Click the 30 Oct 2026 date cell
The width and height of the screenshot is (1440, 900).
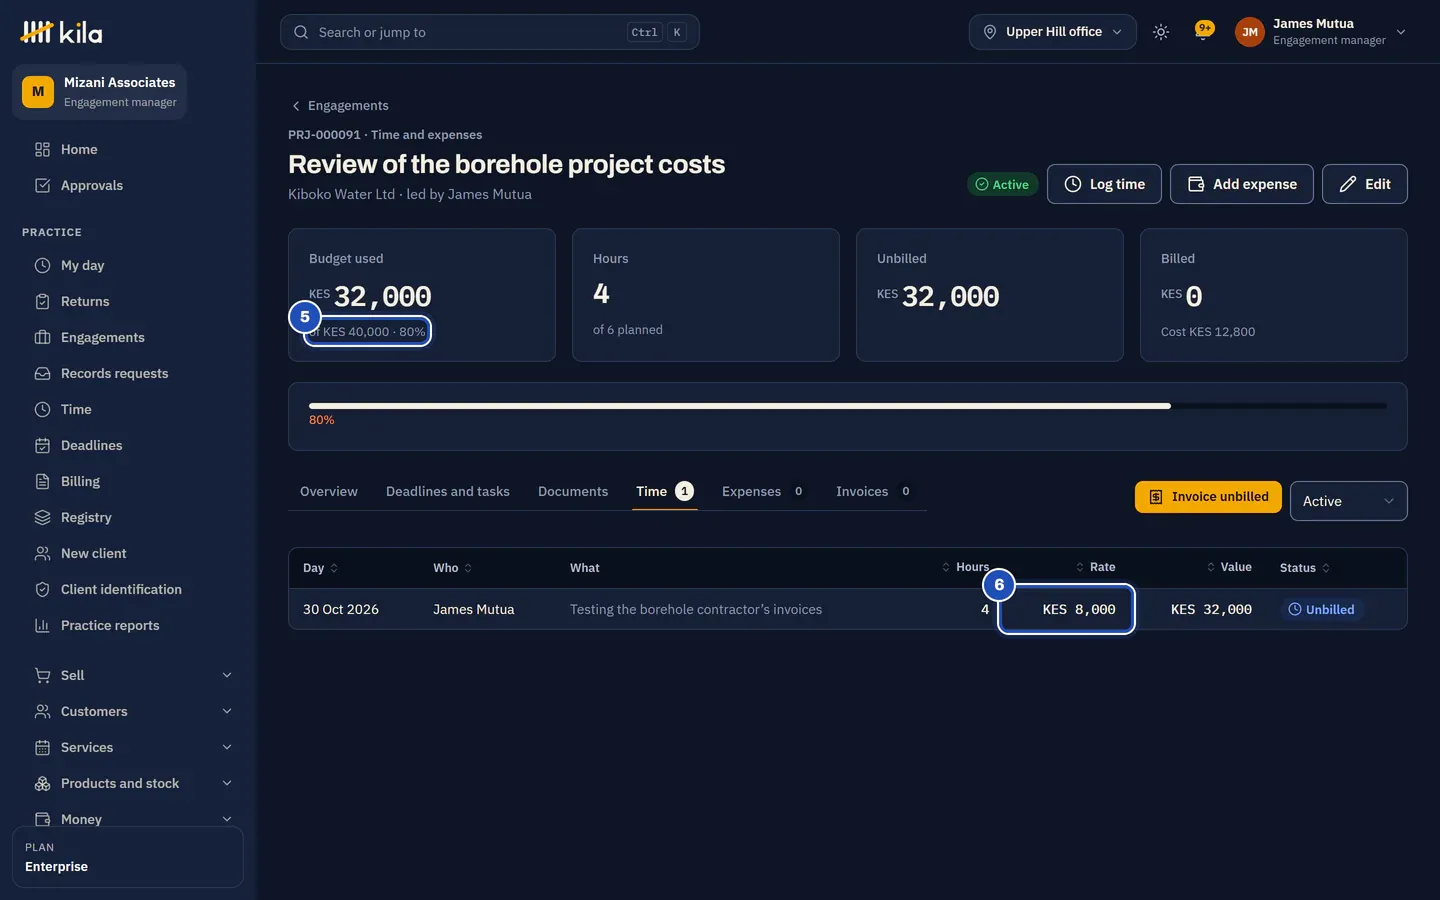point(341,609)
